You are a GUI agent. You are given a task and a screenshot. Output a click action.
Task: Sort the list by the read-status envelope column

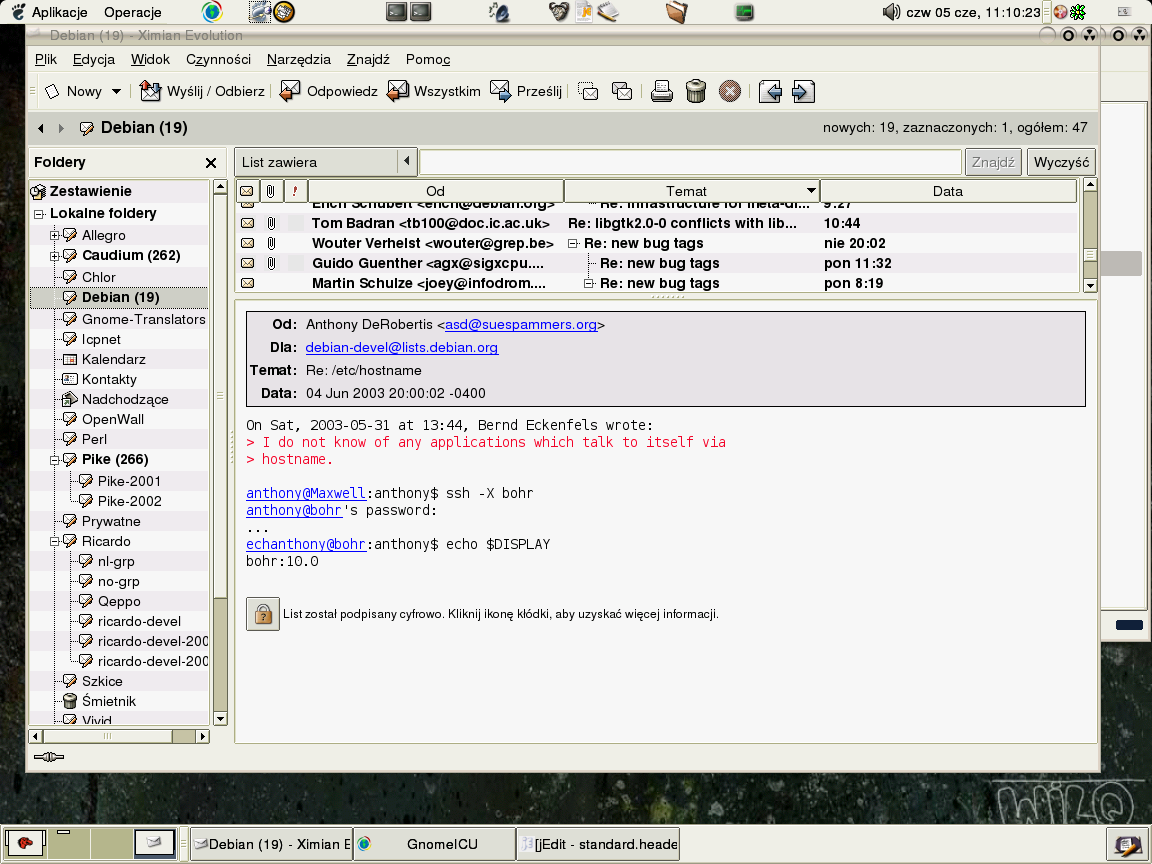click(x=246, y=191)
